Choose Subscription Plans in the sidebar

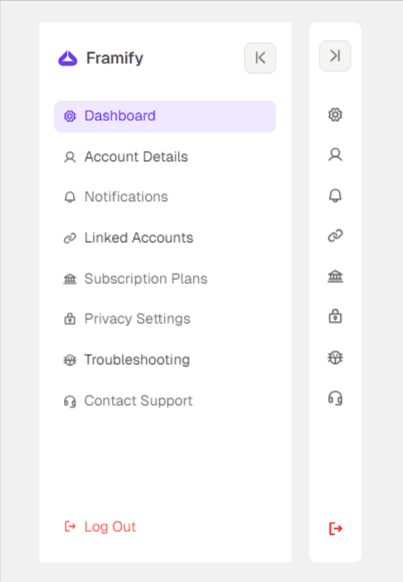click(x=165, y=279)
